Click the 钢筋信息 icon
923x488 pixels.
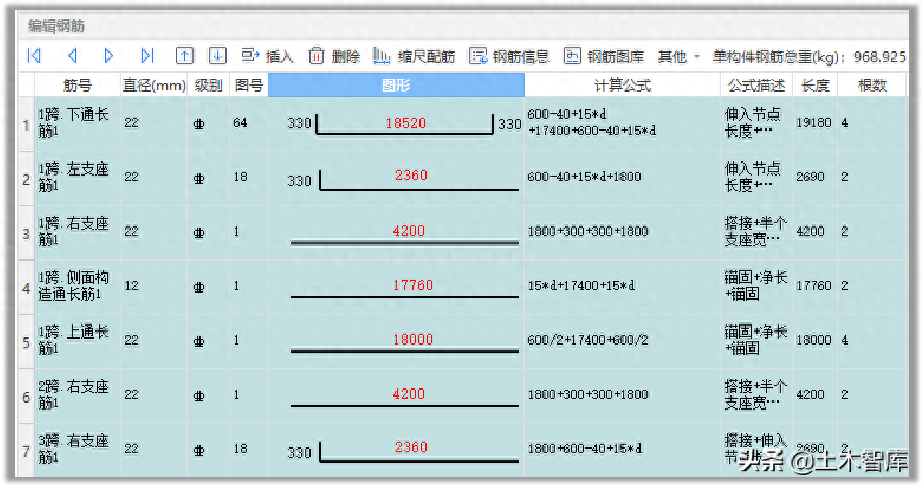(x=477, y=56)
